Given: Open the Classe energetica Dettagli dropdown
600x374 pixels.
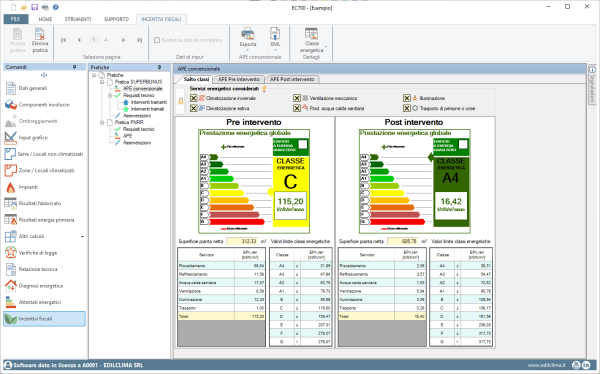Looking at the screenshot, I should tap(326, 47).
